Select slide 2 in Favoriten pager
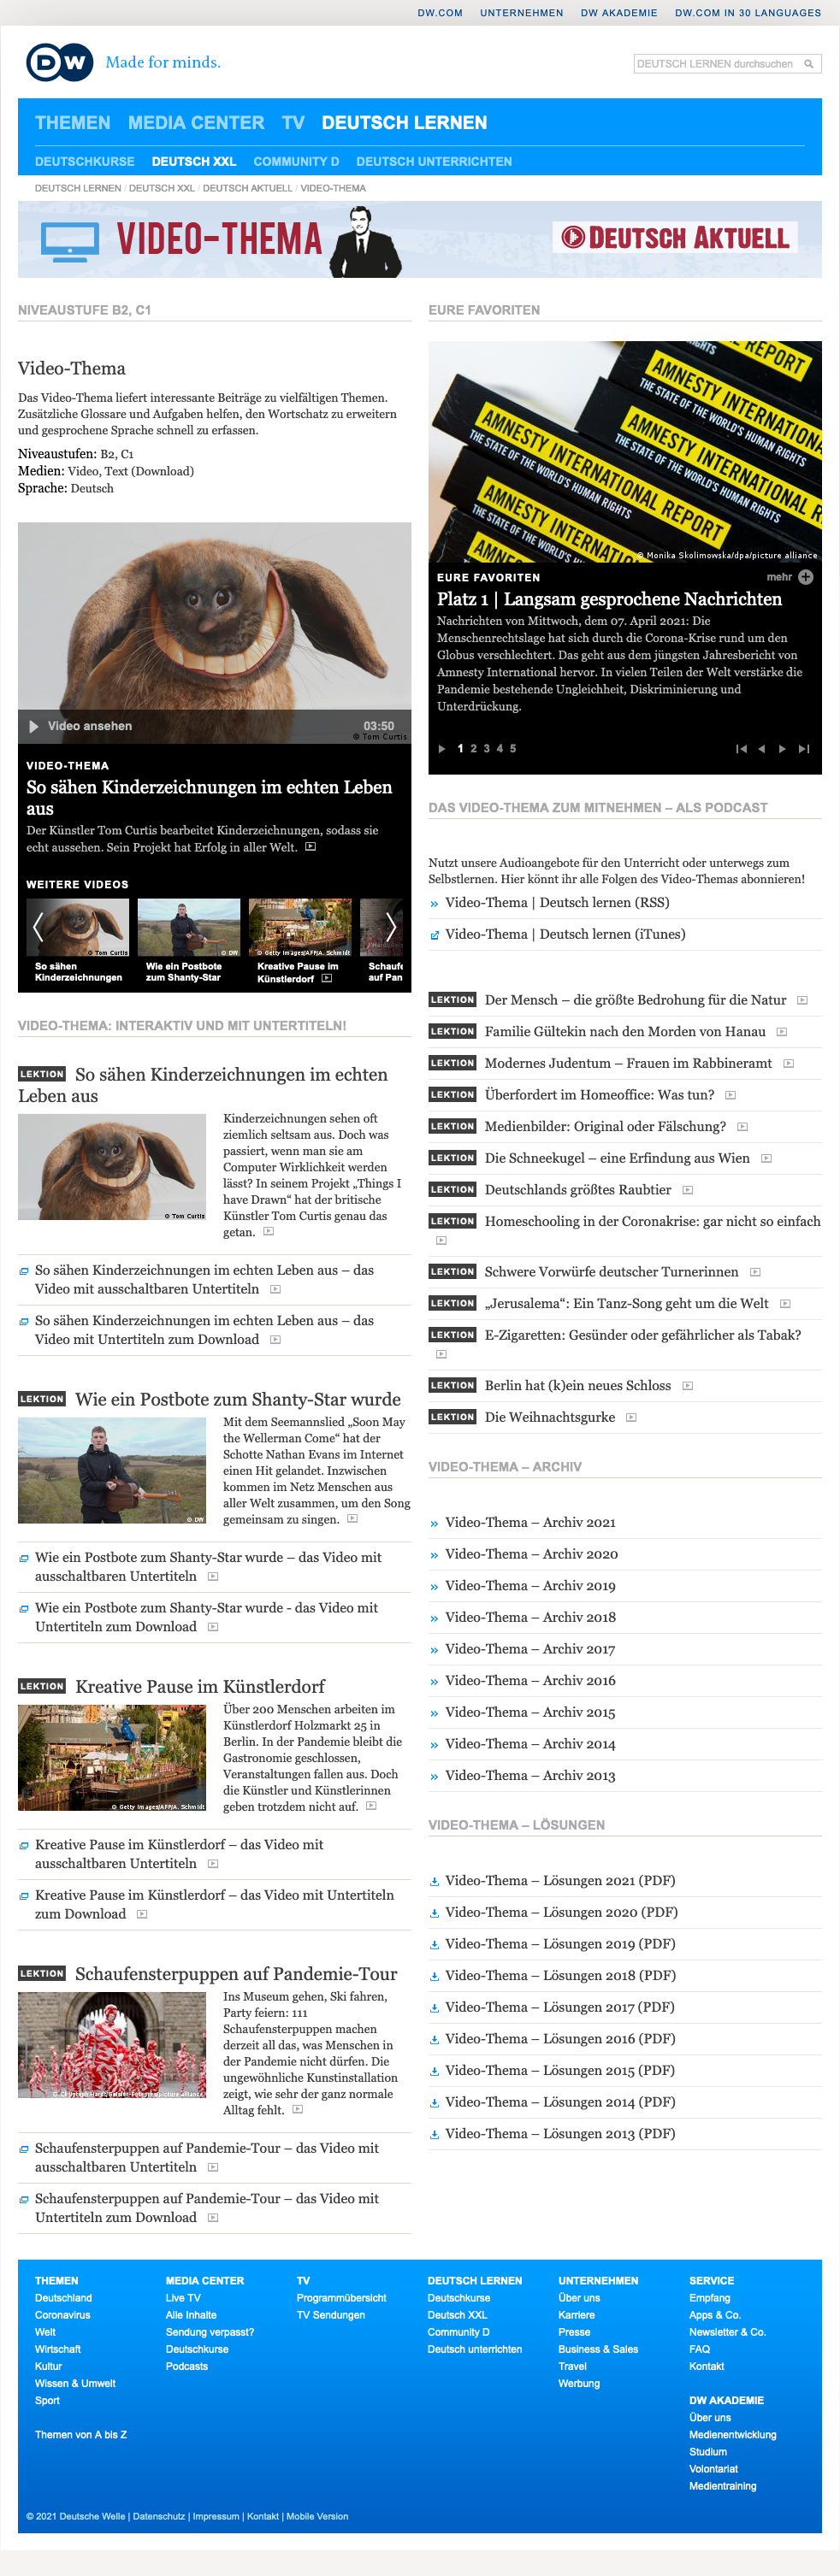Image resolution: width=840 pixels, height=2576 pixels. [473, 748]
